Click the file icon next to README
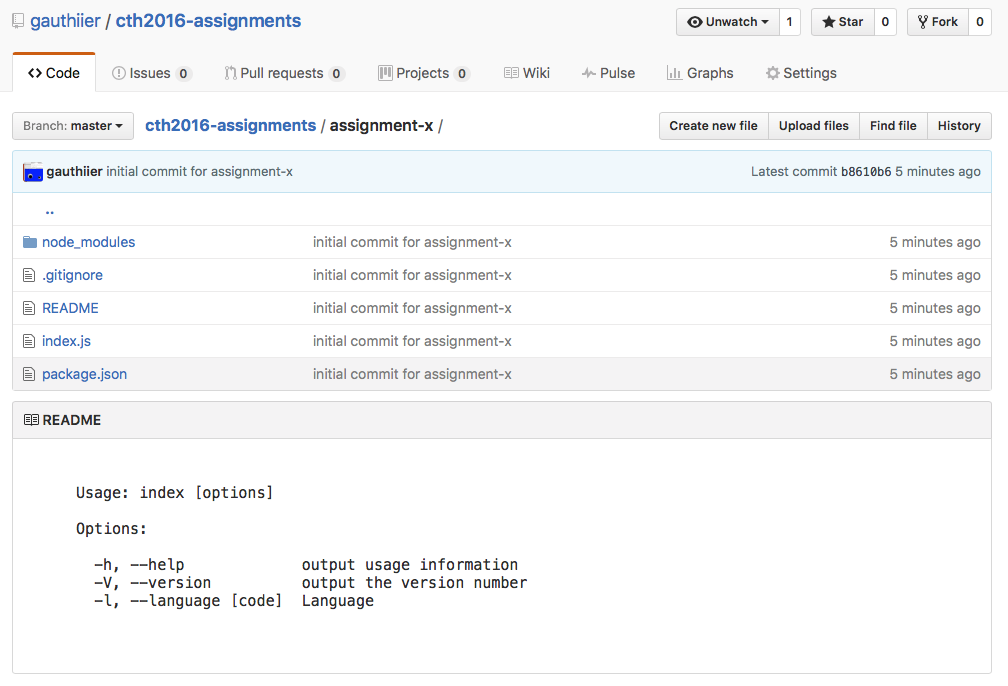This screenshot has height=686, width=1008. [x=29, y=308]
